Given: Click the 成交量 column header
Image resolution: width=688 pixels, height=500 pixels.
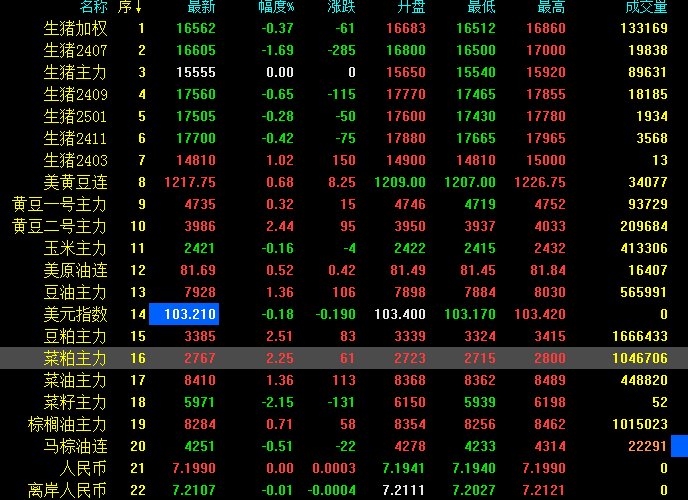Looking at the screenshot, I should pos(646,6).
